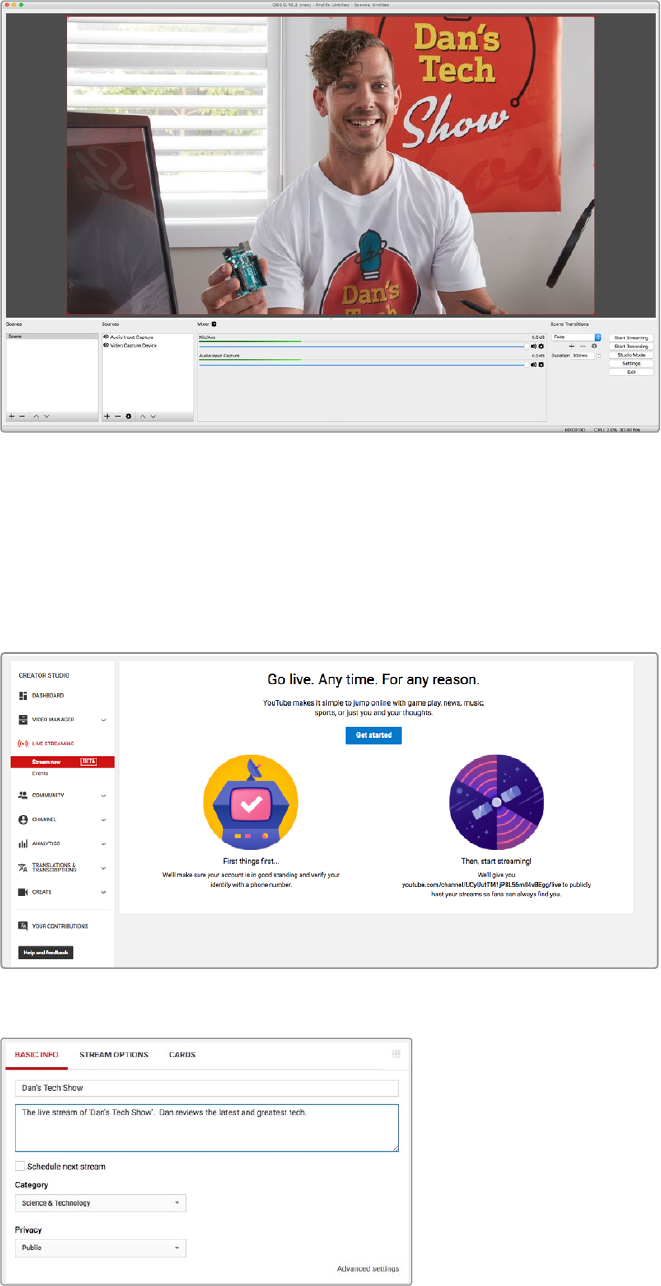661x1286 pixels.
Task: Mute the Audio Input Capture mixer channel
Action: (534, 364)
